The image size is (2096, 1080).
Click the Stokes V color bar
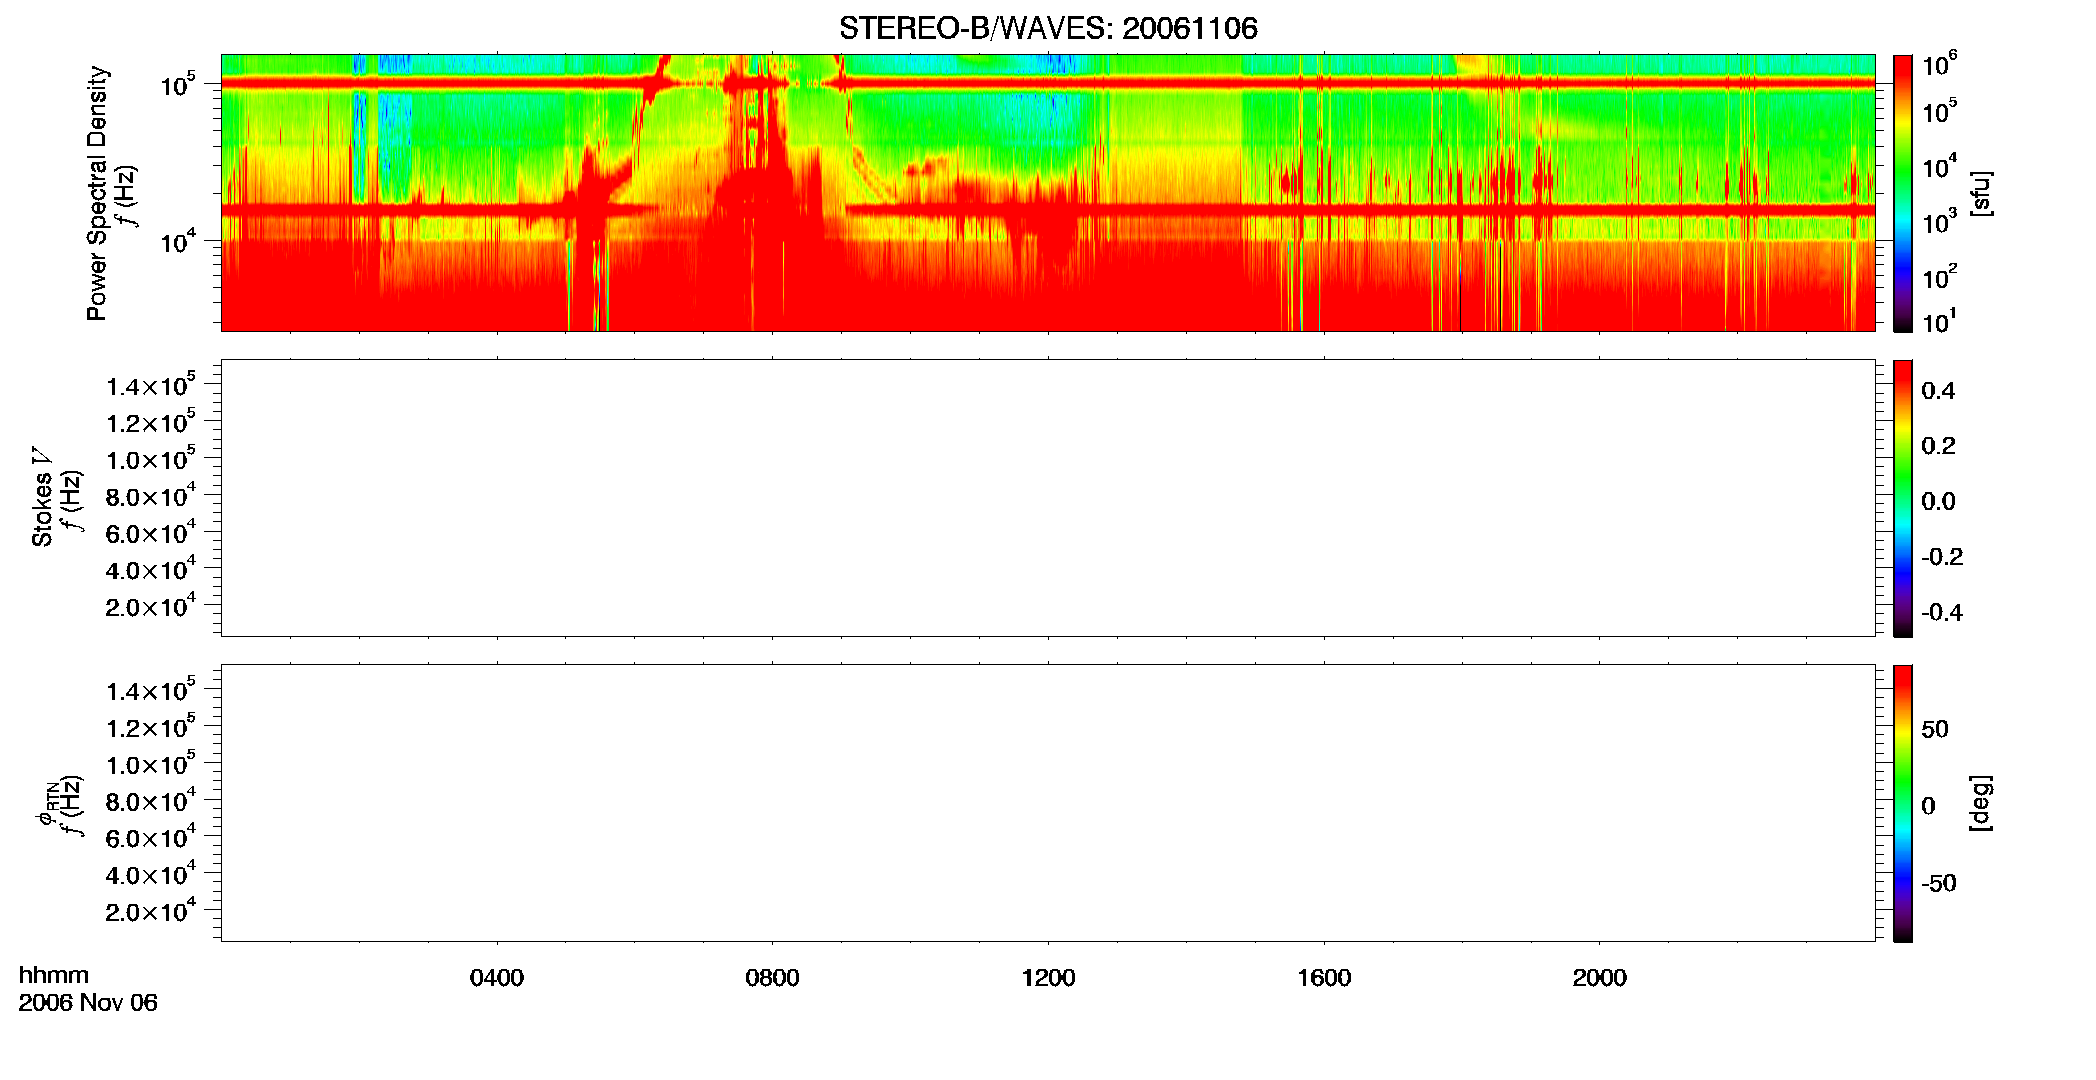[1903, 498]
